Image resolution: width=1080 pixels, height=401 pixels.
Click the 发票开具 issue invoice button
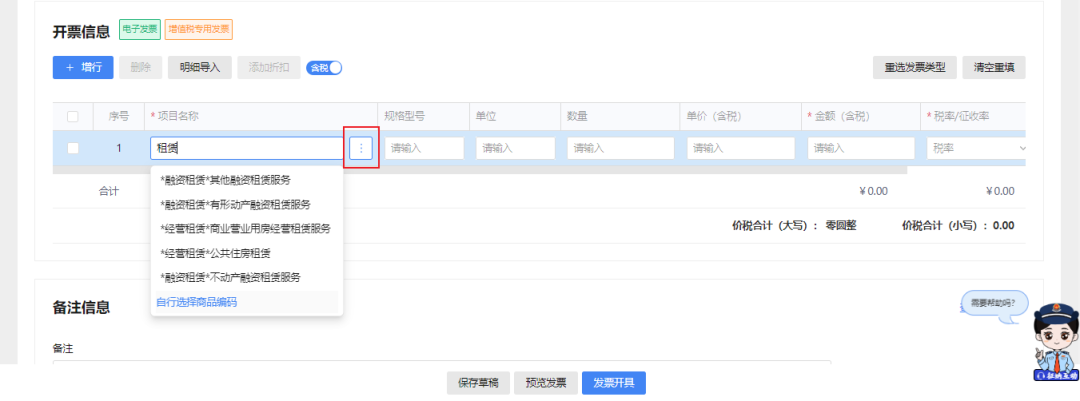click(x=614, y=383)
